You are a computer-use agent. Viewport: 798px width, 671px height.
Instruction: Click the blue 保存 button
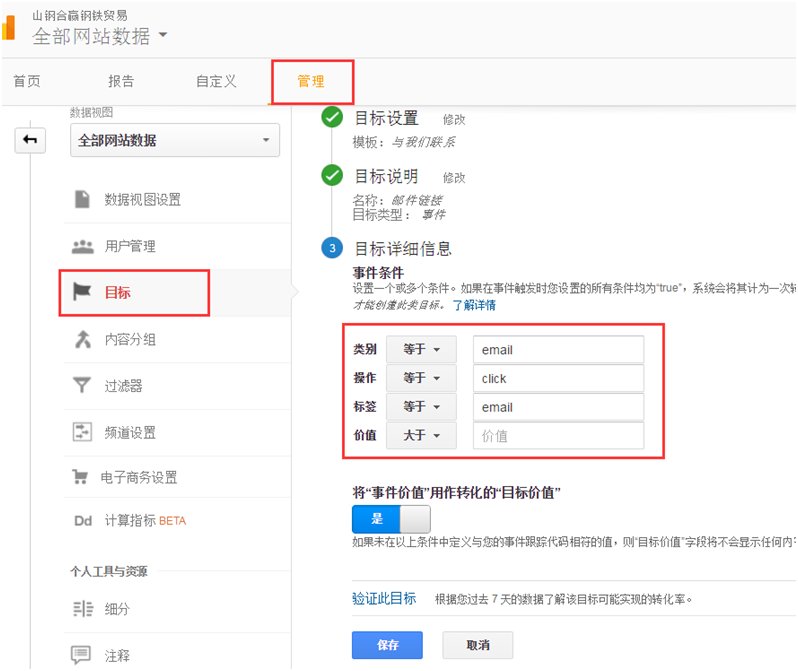[387, 645]
